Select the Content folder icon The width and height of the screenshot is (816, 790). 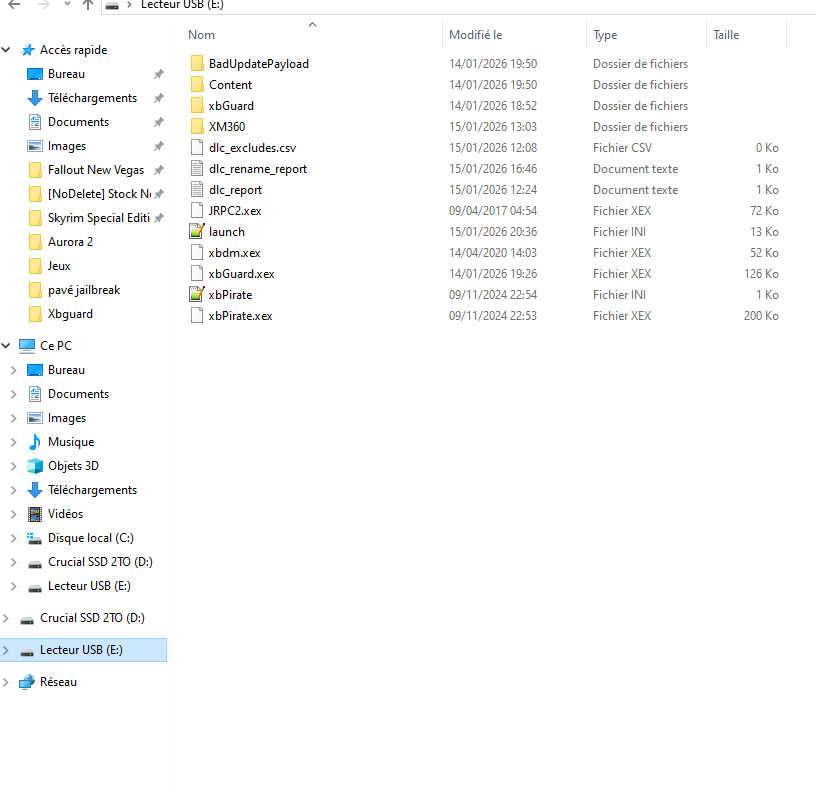pyautogui.click(x=197, y=84)
